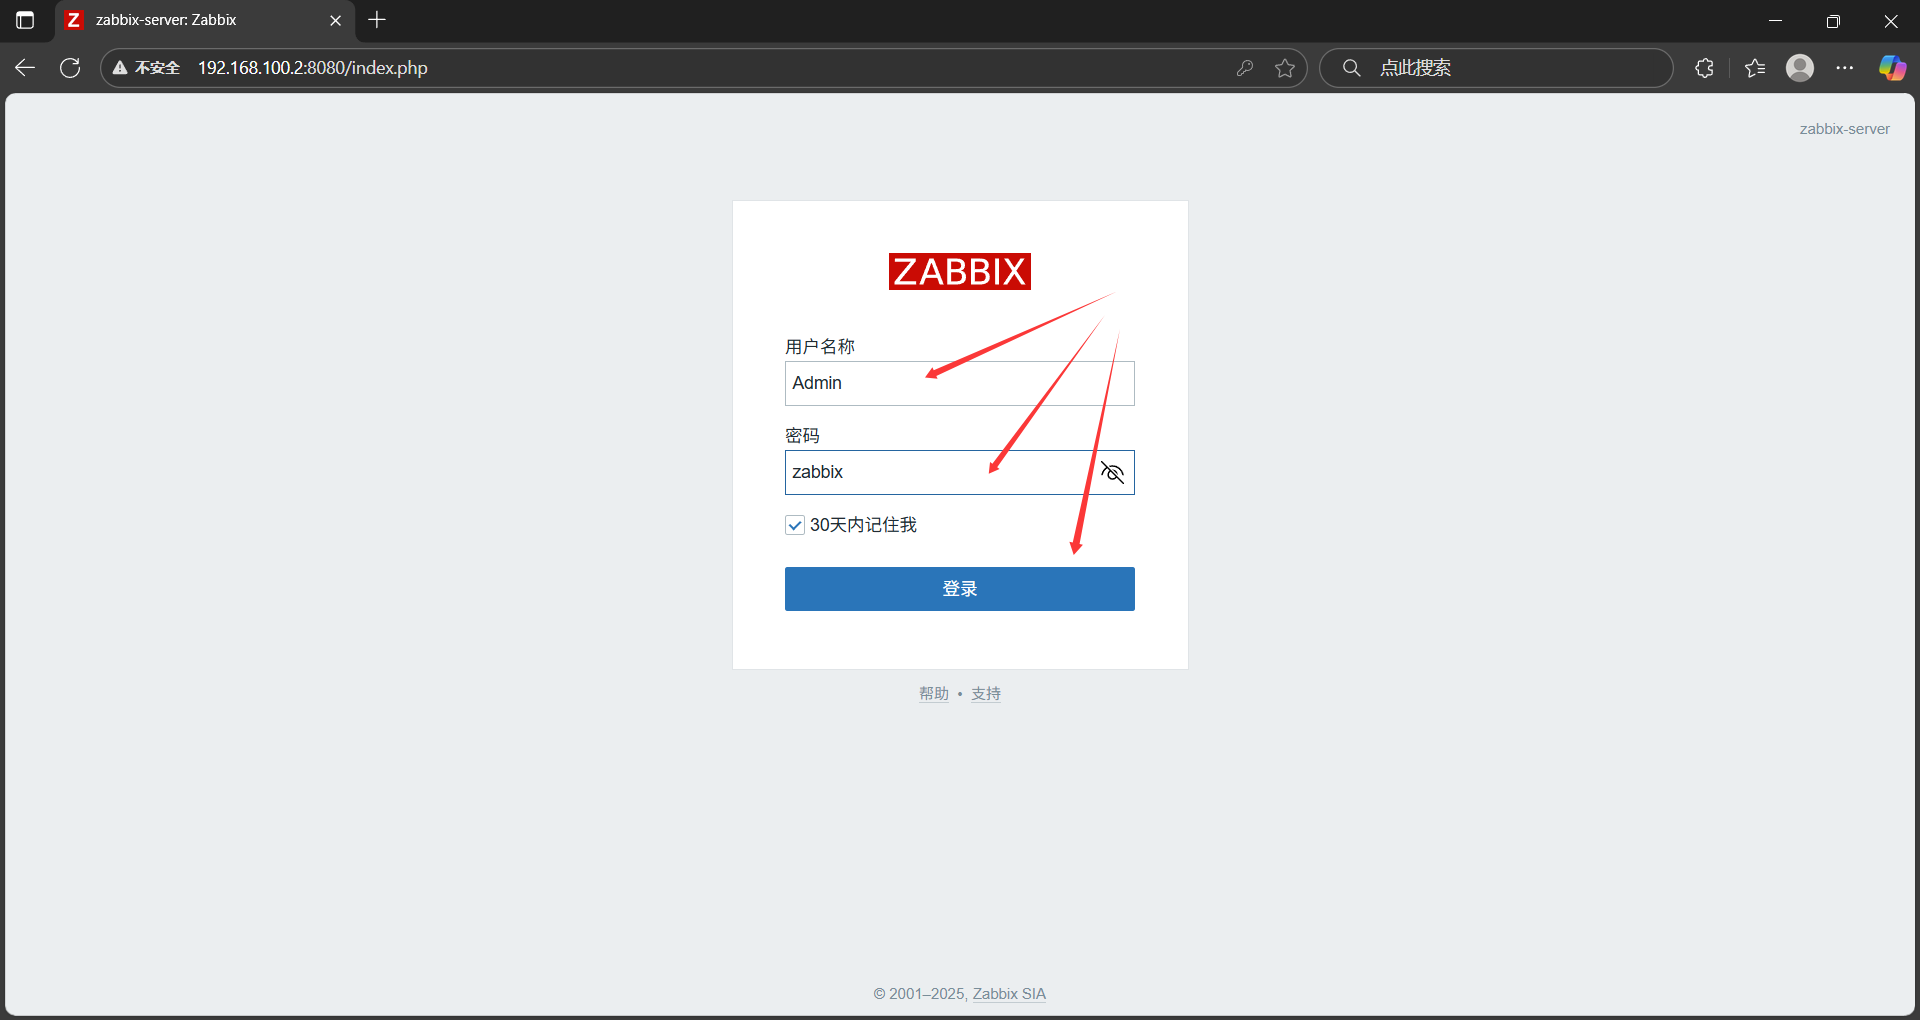Screen dimensions: 1920x1020
Task: Open a new browser tab
Action: pos(377,20)
